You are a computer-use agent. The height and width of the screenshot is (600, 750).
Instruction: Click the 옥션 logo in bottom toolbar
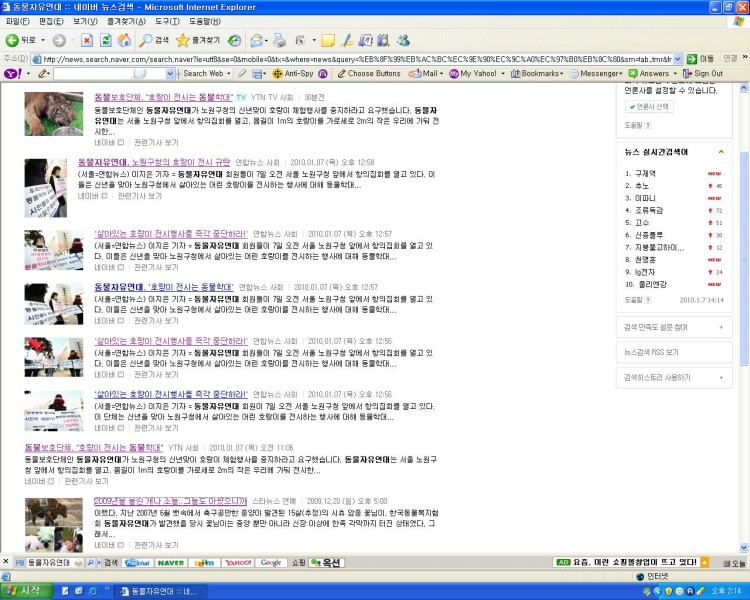pyautogui.click(x=326, y=563)
